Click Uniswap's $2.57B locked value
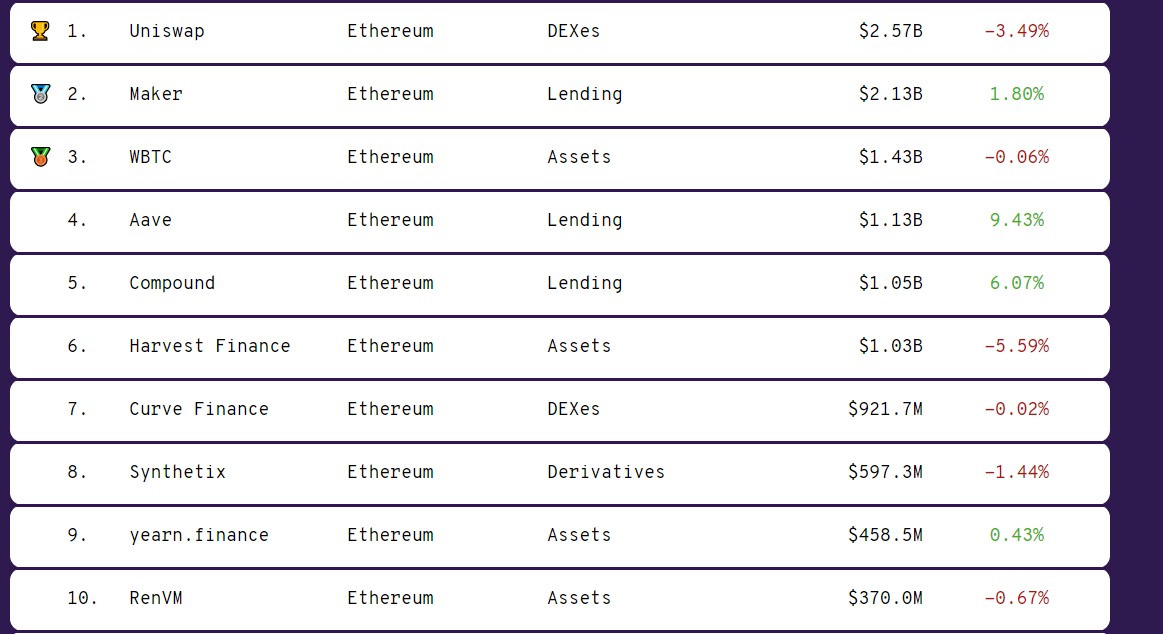 pyautogui.click(x=891, y=30)
